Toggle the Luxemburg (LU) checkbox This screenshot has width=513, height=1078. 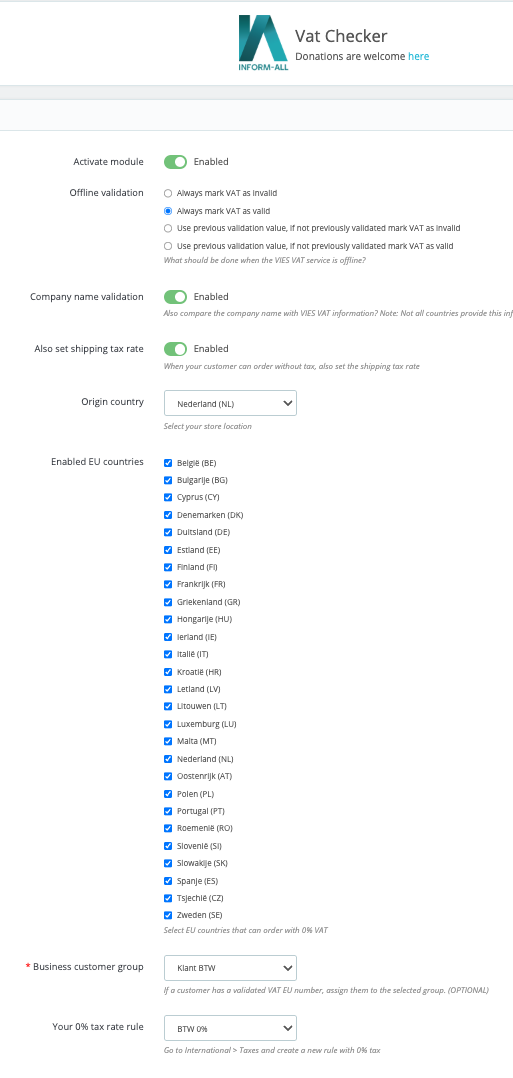168,724
